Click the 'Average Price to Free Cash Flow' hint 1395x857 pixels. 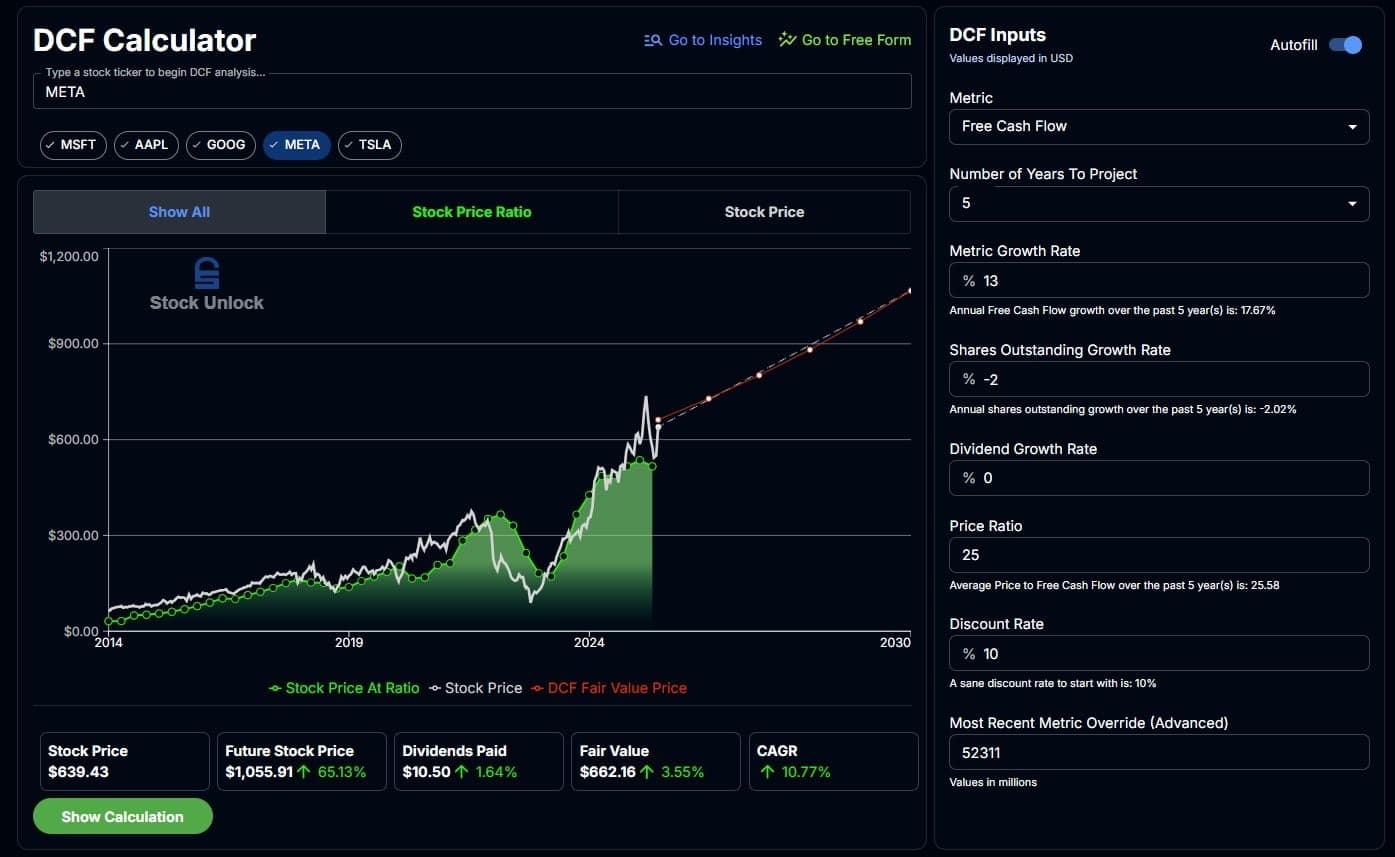[1114, 585]
